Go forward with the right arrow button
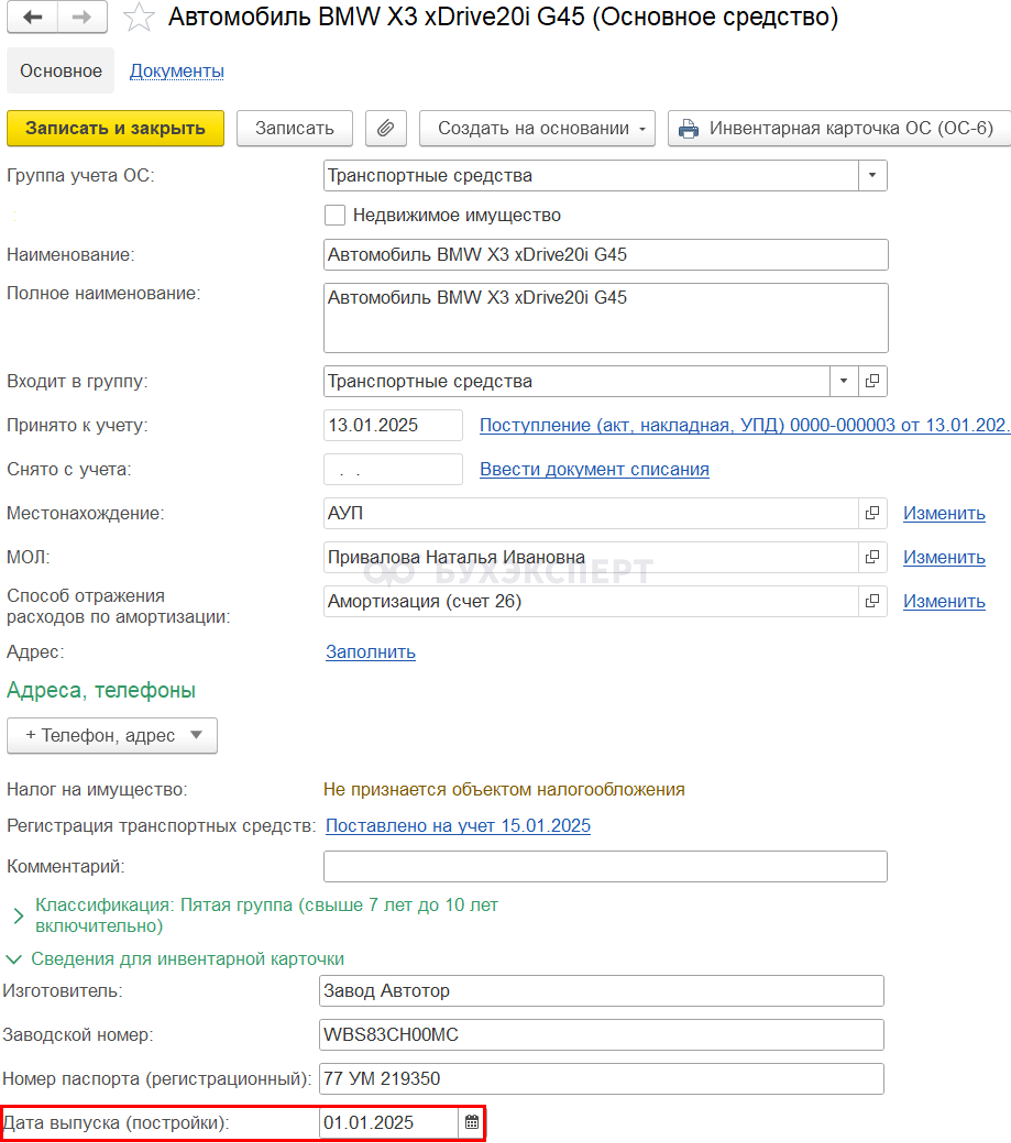Screen dimensions: 1011x1143 82,17
